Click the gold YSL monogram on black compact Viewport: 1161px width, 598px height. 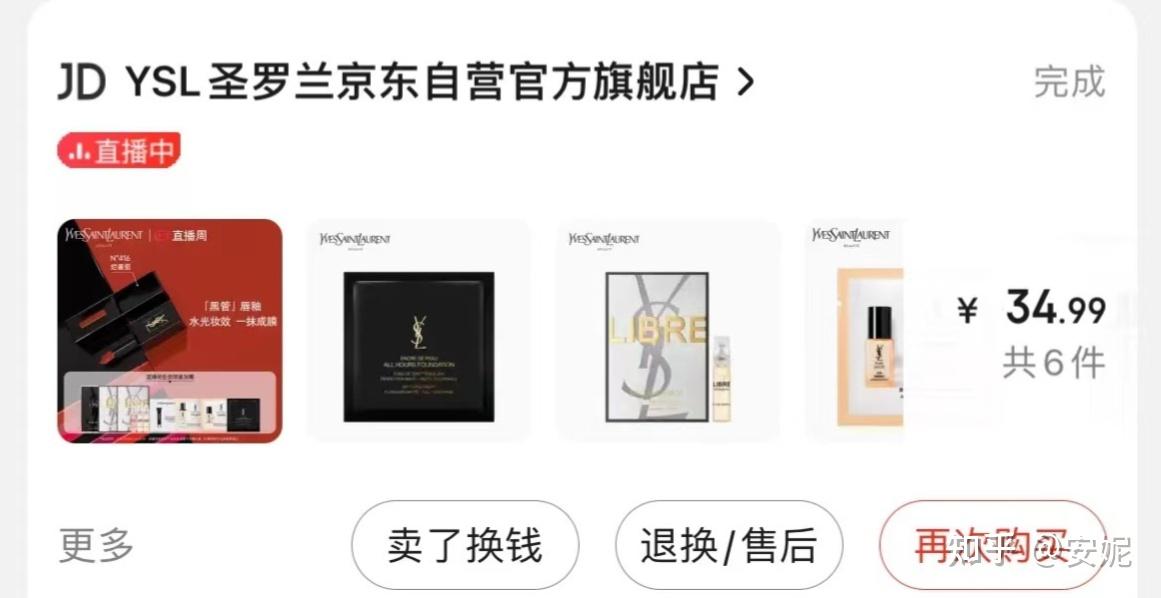(419, 332)
